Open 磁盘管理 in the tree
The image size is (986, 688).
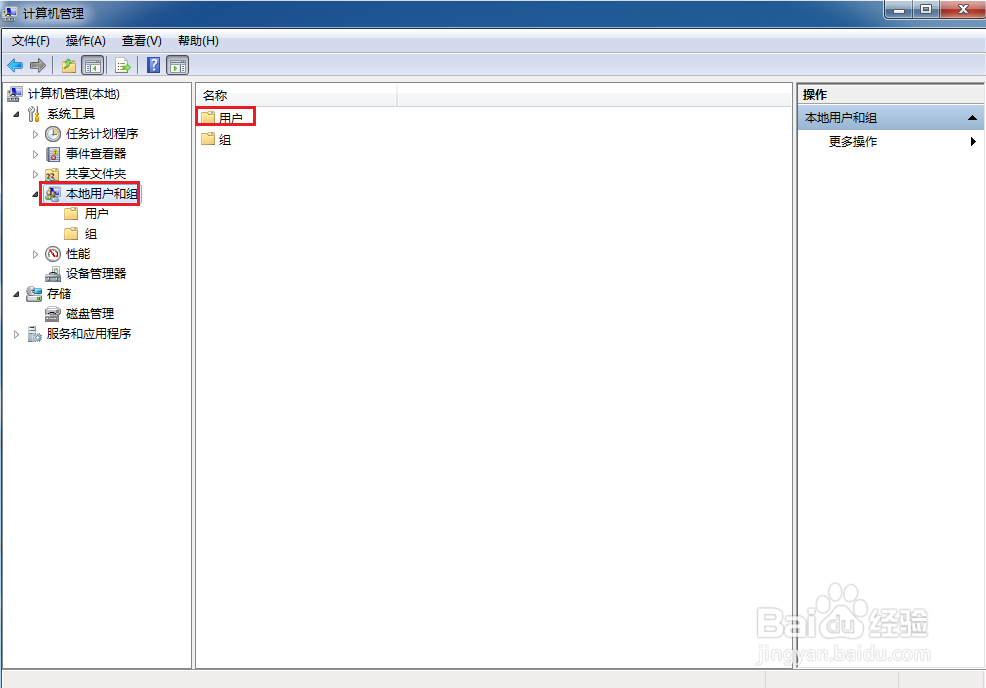[90, 314]
